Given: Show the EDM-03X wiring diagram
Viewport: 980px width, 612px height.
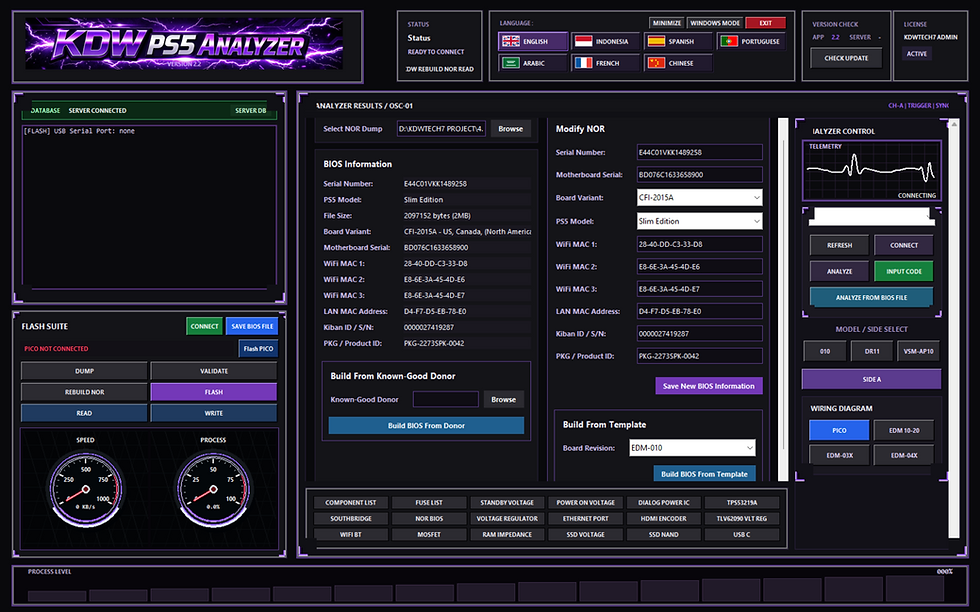Looking at the screenshot, I should pyautogui.click(x=839, y=455).
